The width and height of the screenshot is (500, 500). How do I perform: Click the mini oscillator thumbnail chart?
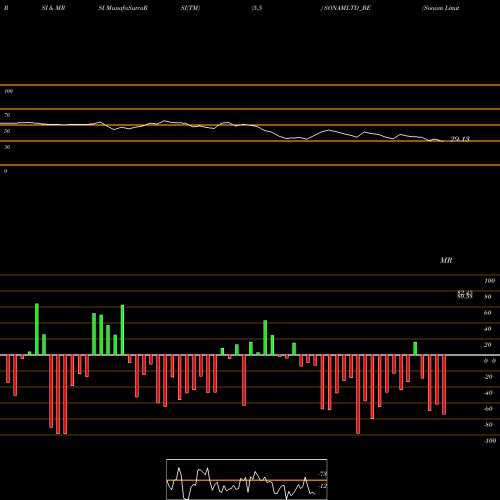[247, 479]
